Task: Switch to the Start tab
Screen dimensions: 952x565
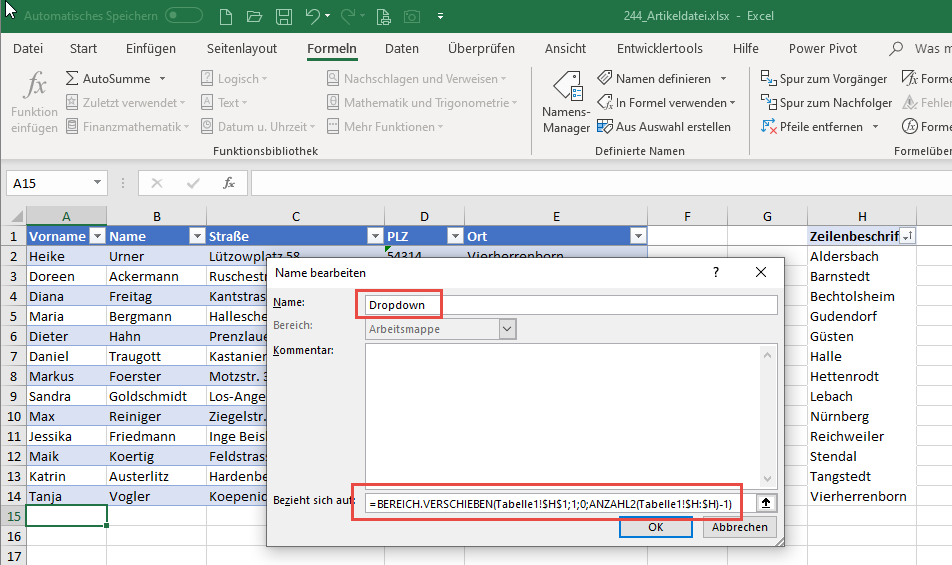Action: [83, 49]
